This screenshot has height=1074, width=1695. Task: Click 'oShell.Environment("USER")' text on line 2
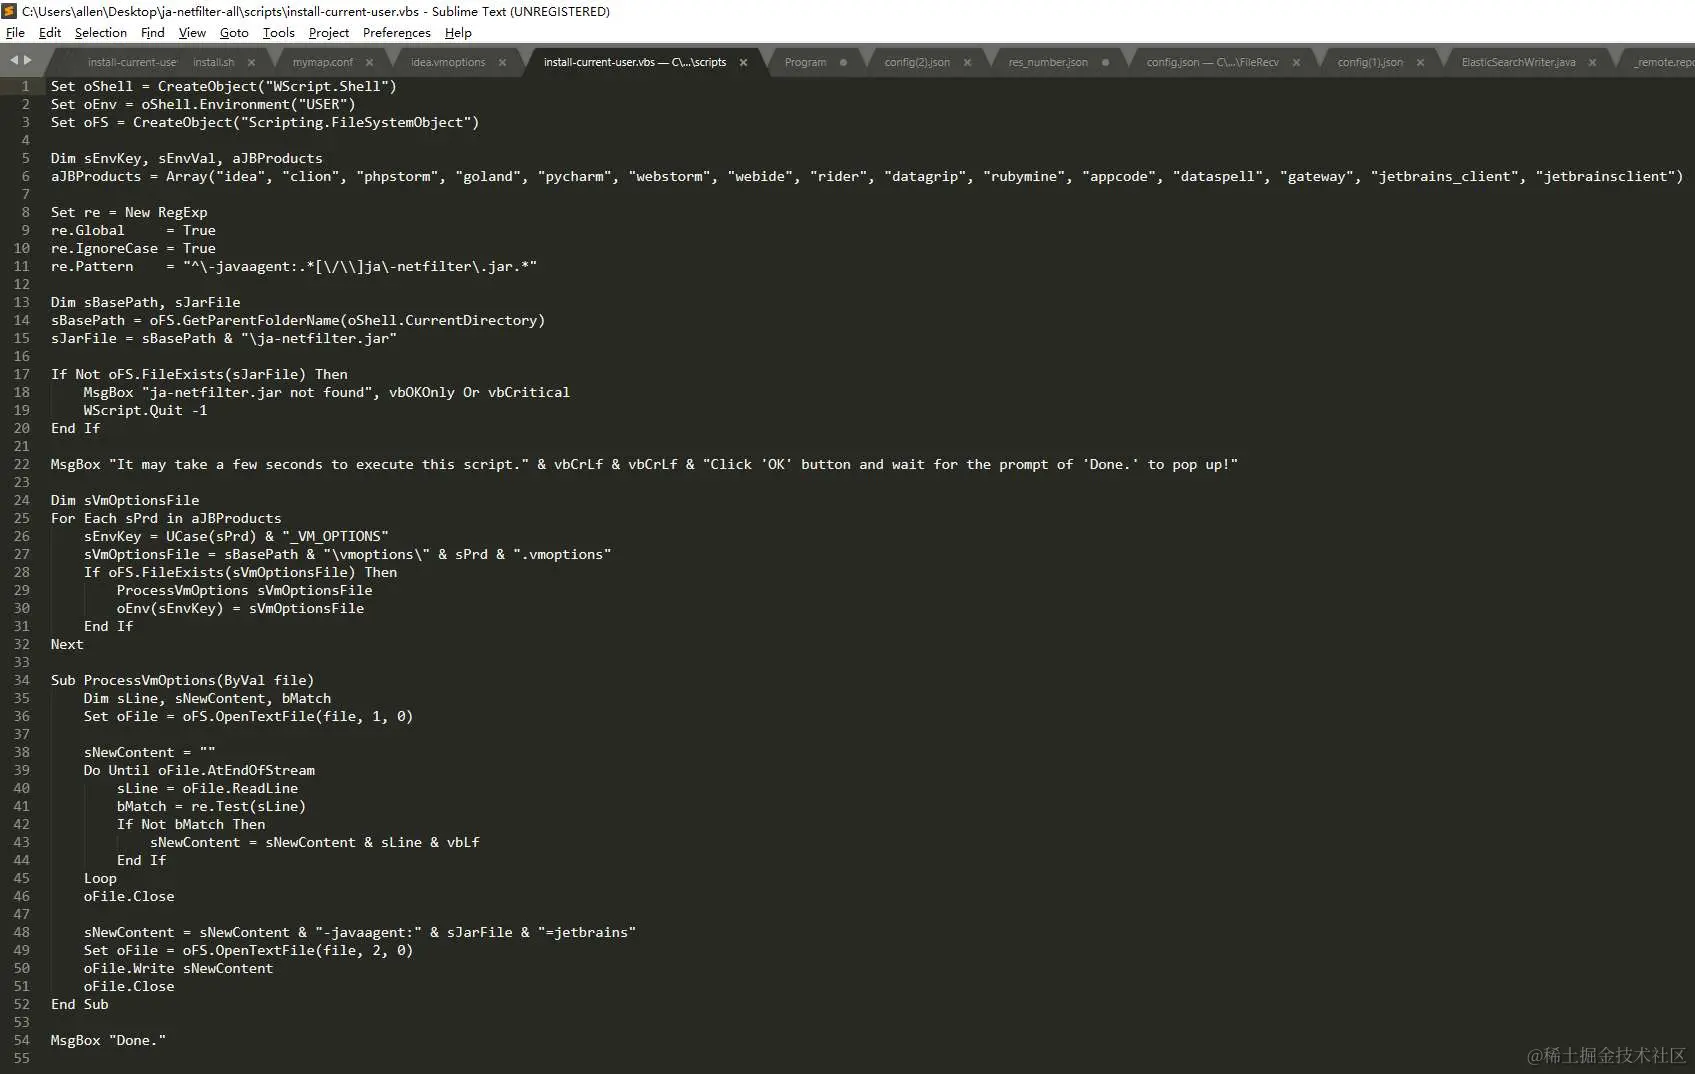click(248, 104)
